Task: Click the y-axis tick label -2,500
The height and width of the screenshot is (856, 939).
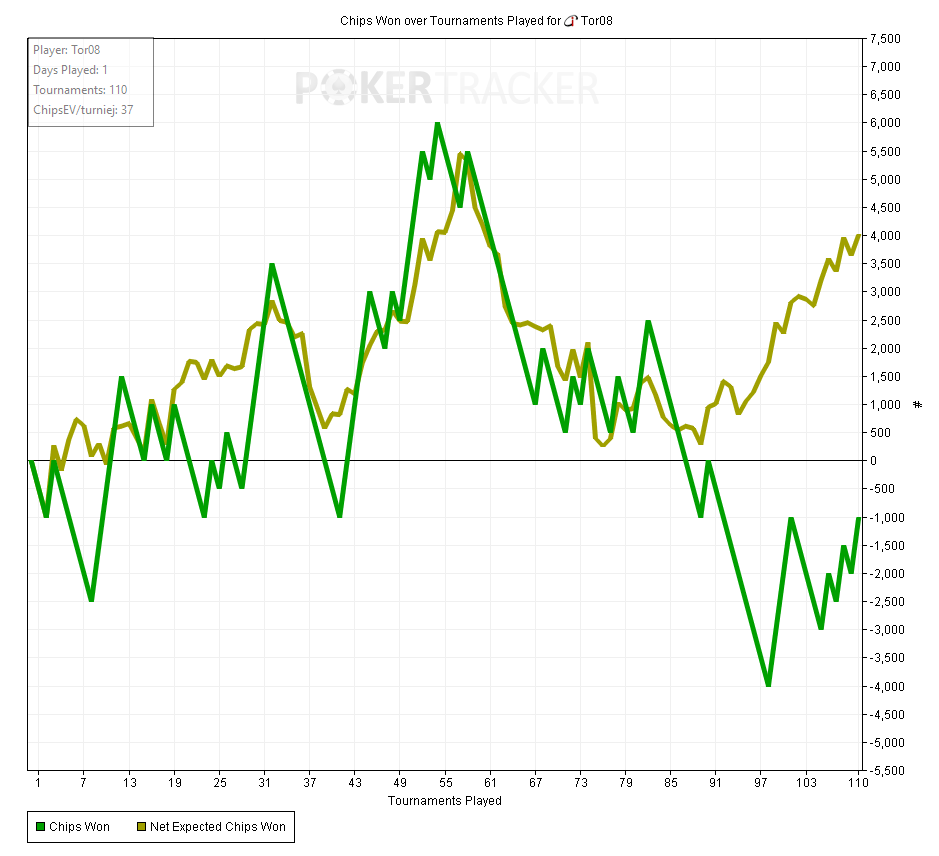Action: coord(887,602)
